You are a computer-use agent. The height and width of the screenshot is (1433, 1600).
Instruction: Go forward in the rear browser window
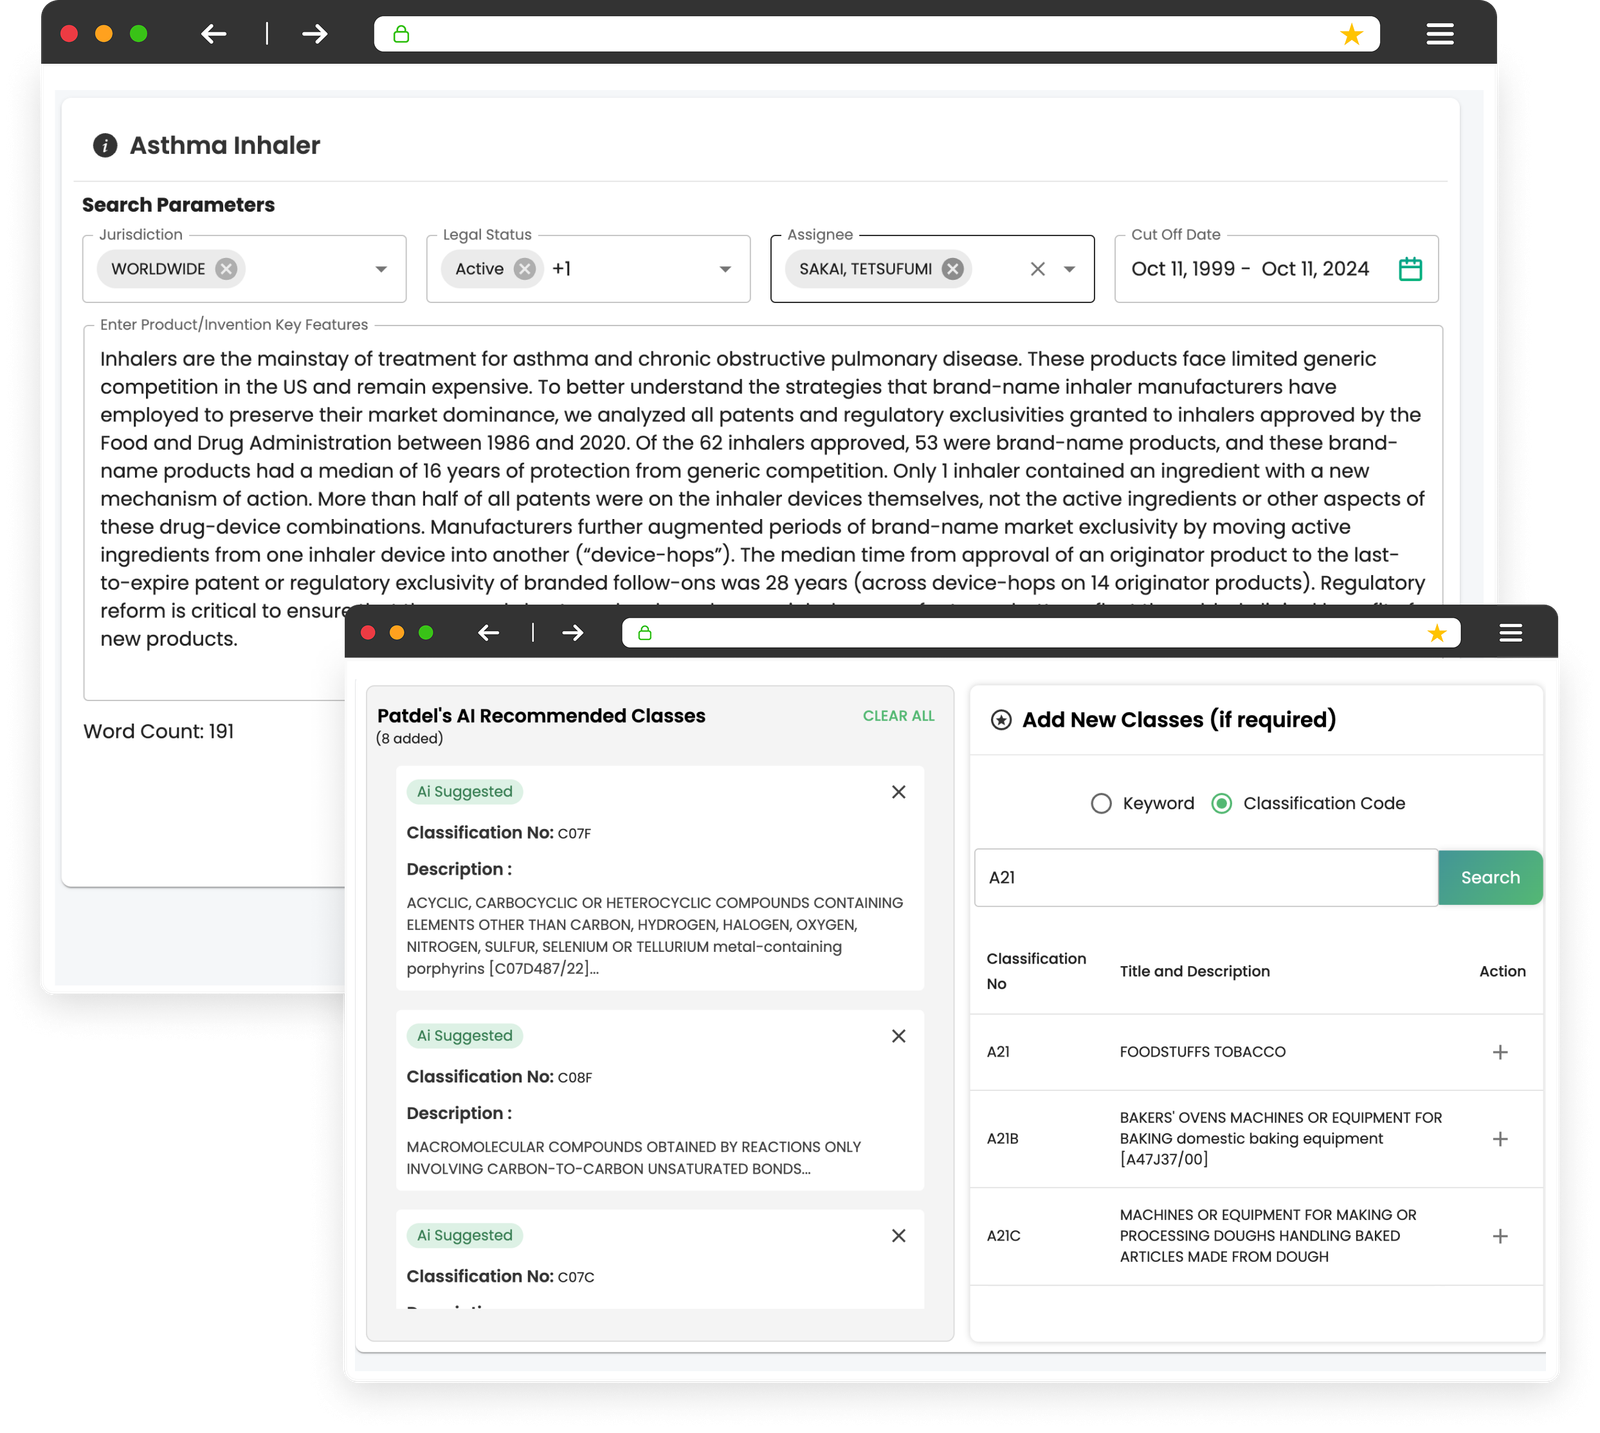[x=315, y=34]
